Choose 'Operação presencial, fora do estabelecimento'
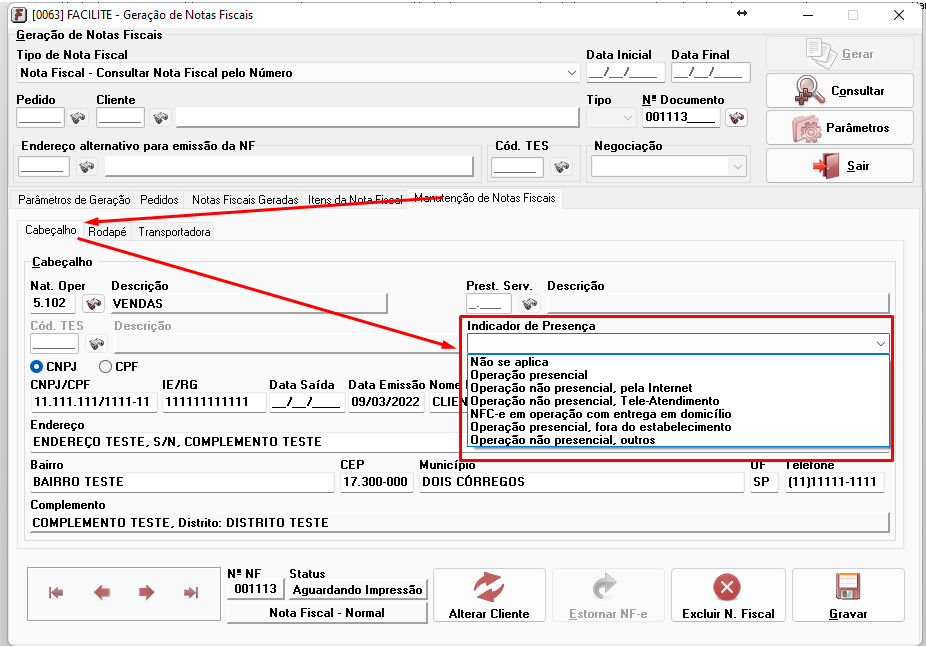This screenshot has width=926, height=647. tap(678, 427)
